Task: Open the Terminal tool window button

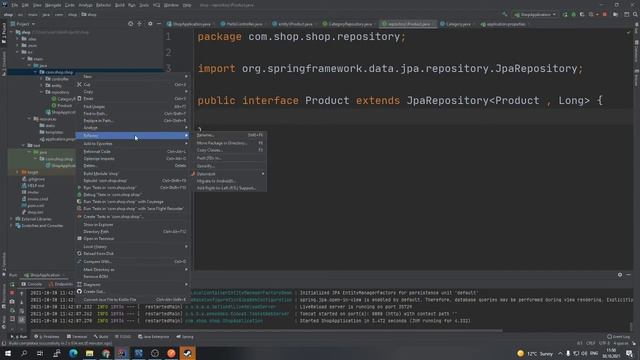Action: tap(77, 337)
